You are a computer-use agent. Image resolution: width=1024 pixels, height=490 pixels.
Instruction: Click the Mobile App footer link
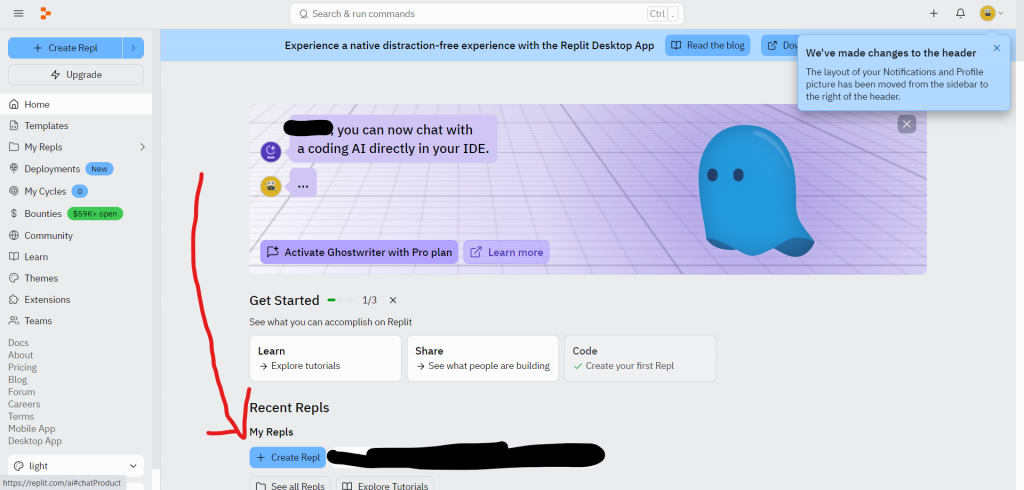pos(31,429)
